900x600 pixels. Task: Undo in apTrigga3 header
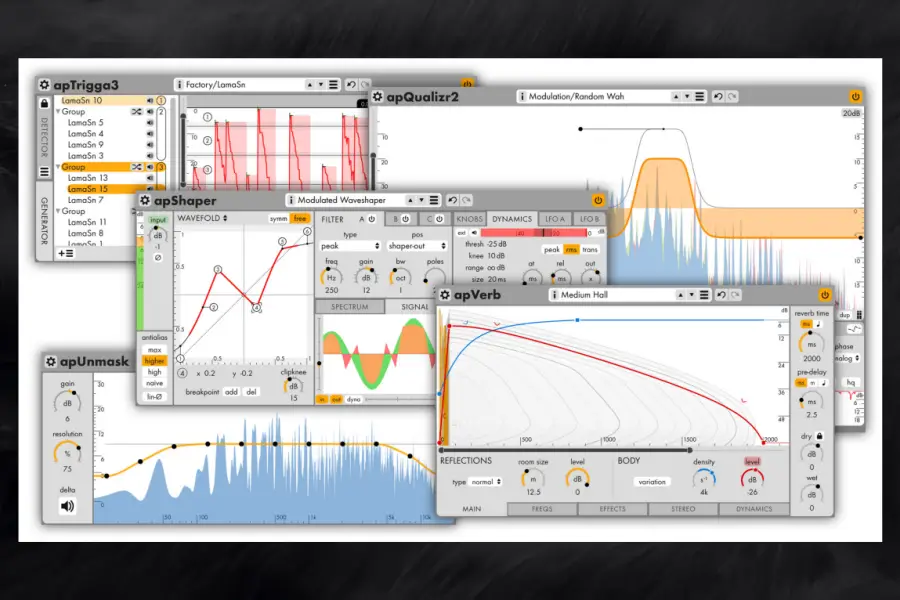(x=351, y=85)
